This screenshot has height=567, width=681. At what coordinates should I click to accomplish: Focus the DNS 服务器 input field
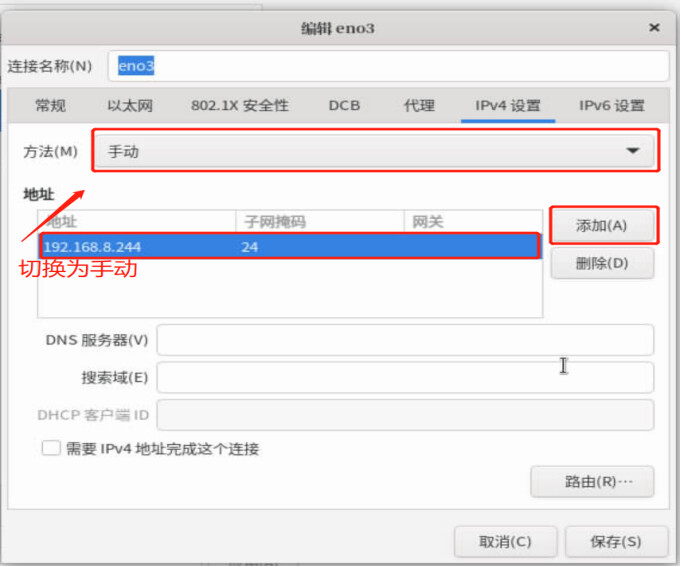pos(405,340)
